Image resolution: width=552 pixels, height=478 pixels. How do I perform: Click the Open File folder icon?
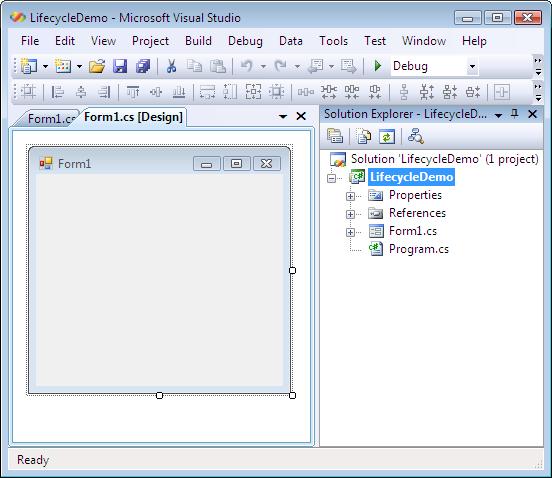[x=97, y=66]
